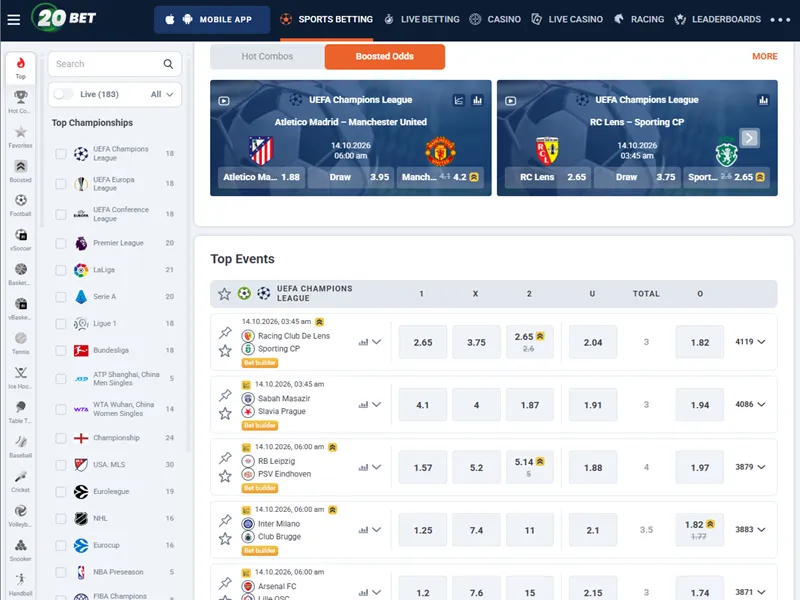The image size is (800, 600).
Task: Favorite UEFA Champions League header star
Action: 224,294
